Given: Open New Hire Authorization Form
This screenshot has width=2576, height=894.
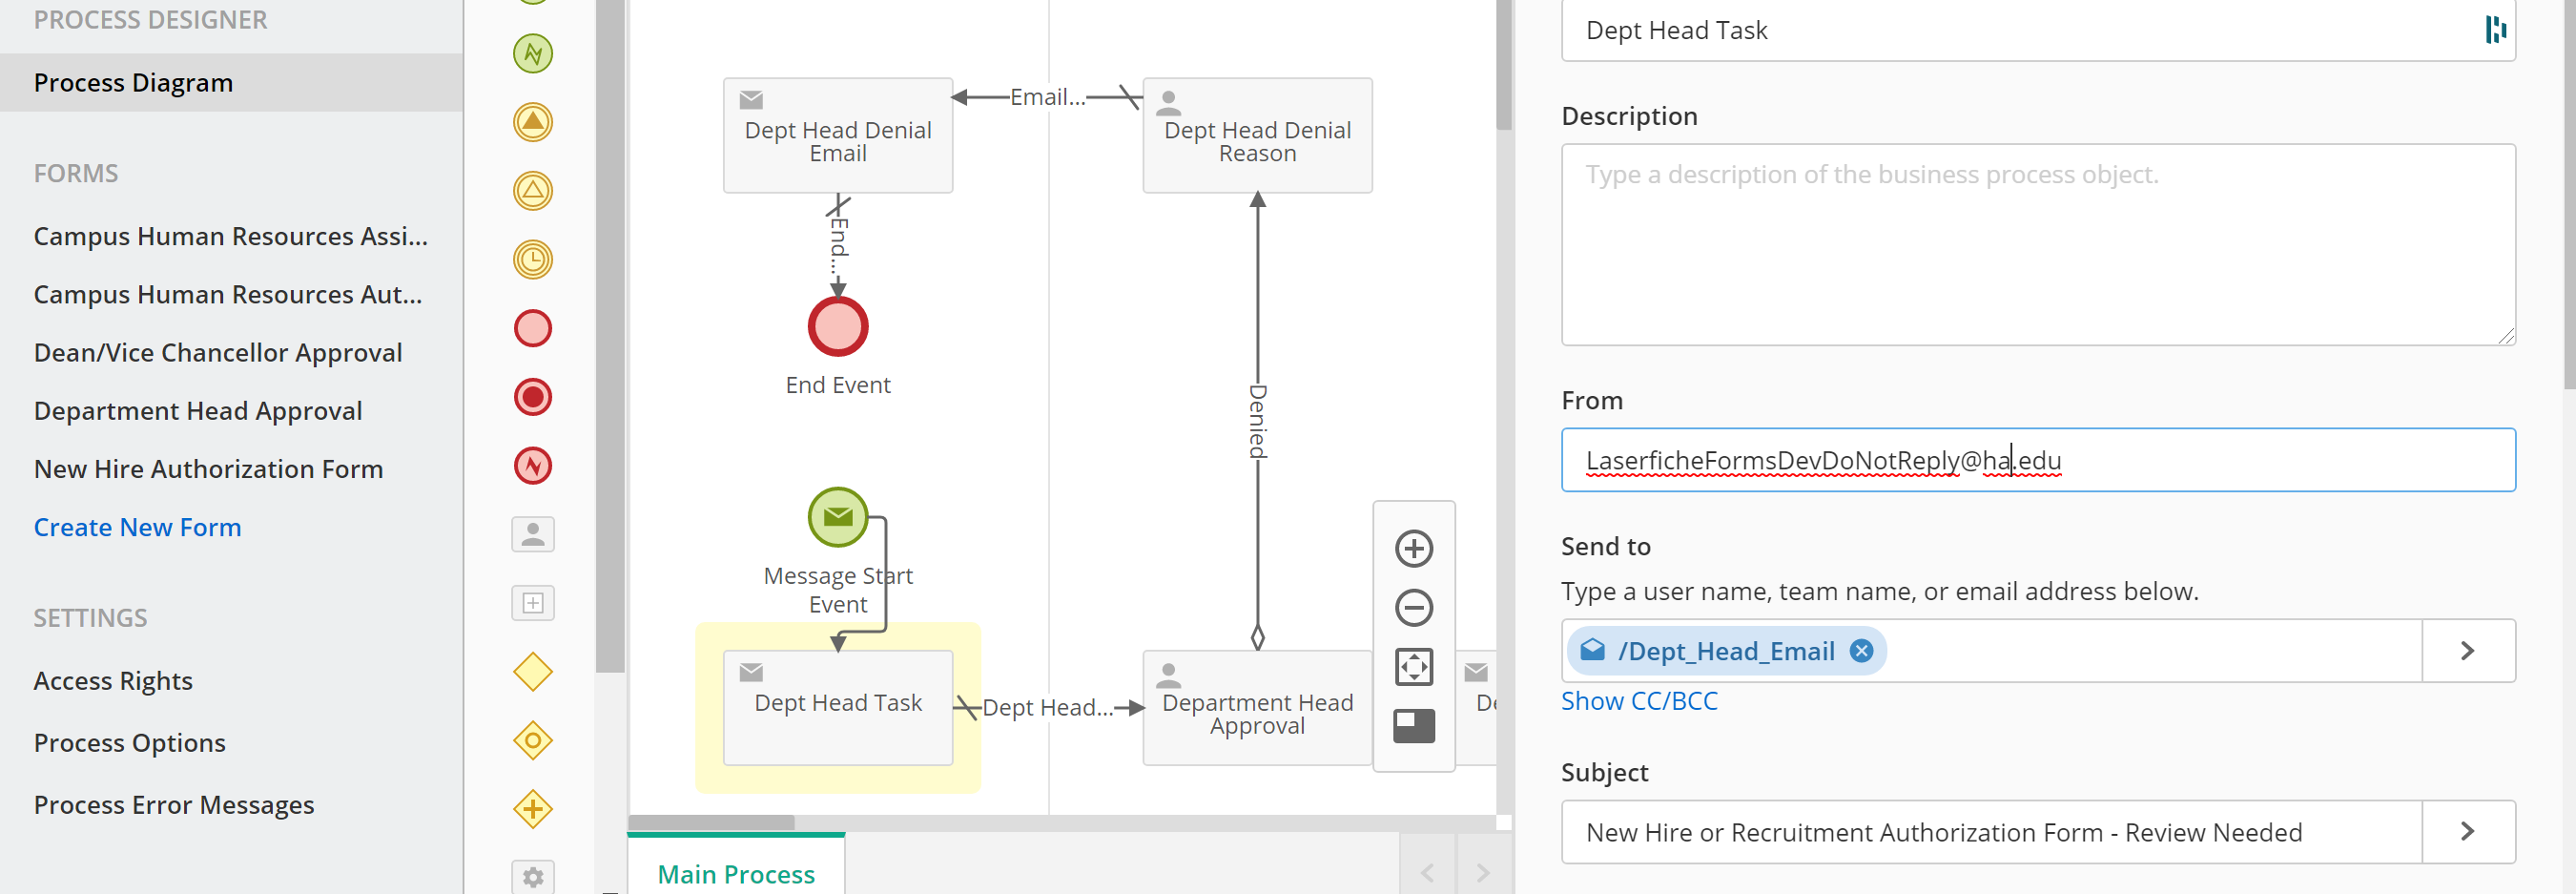Looking at the screenshot, I should tap(208, 468).
